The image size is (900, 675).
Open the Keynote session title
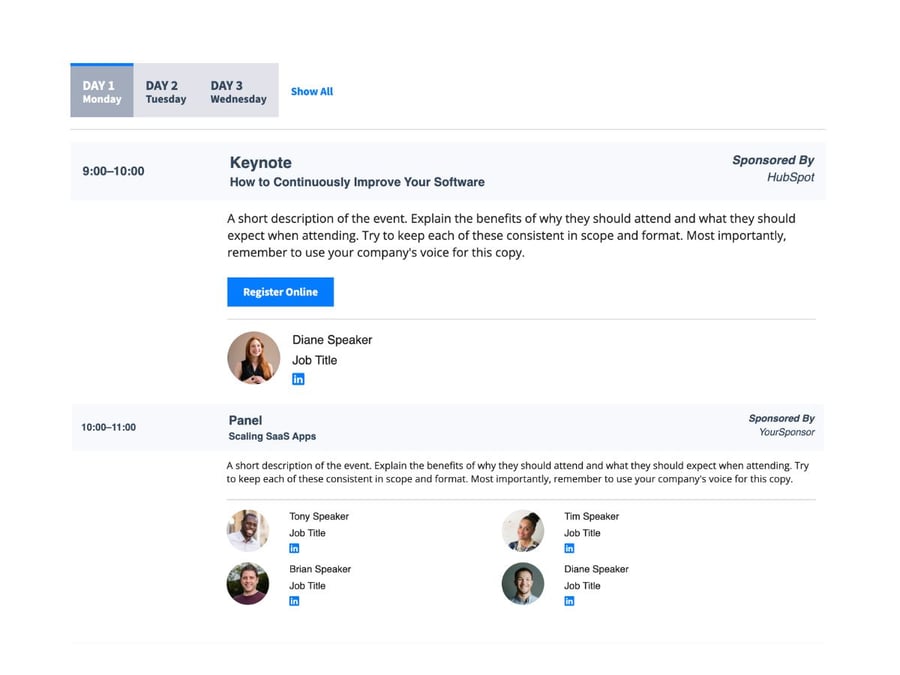point(261,162)
